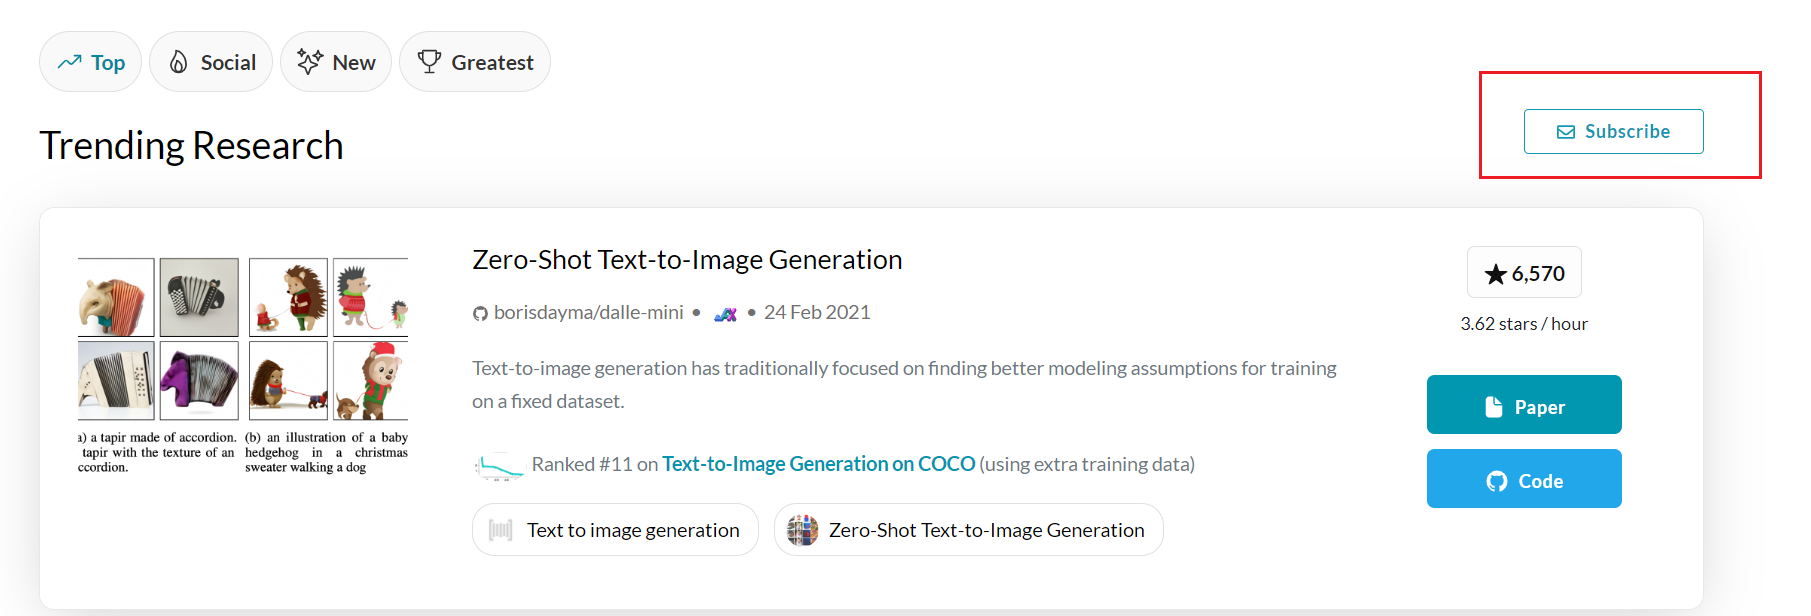Click the GitHub icon beside borisdayma/dalle-mini
Screen dimensions: 1811x616
[x=480, y=314]
